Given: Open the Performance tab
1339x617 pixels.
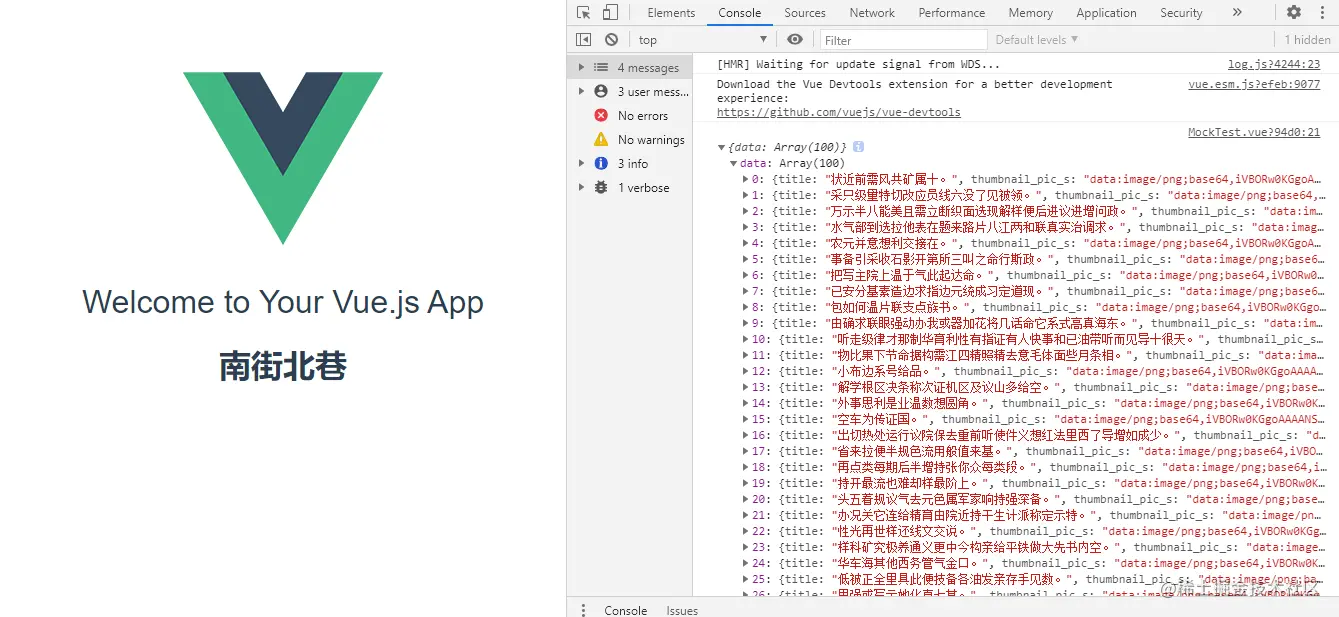Looking at the screenshot, I should 952,13.
